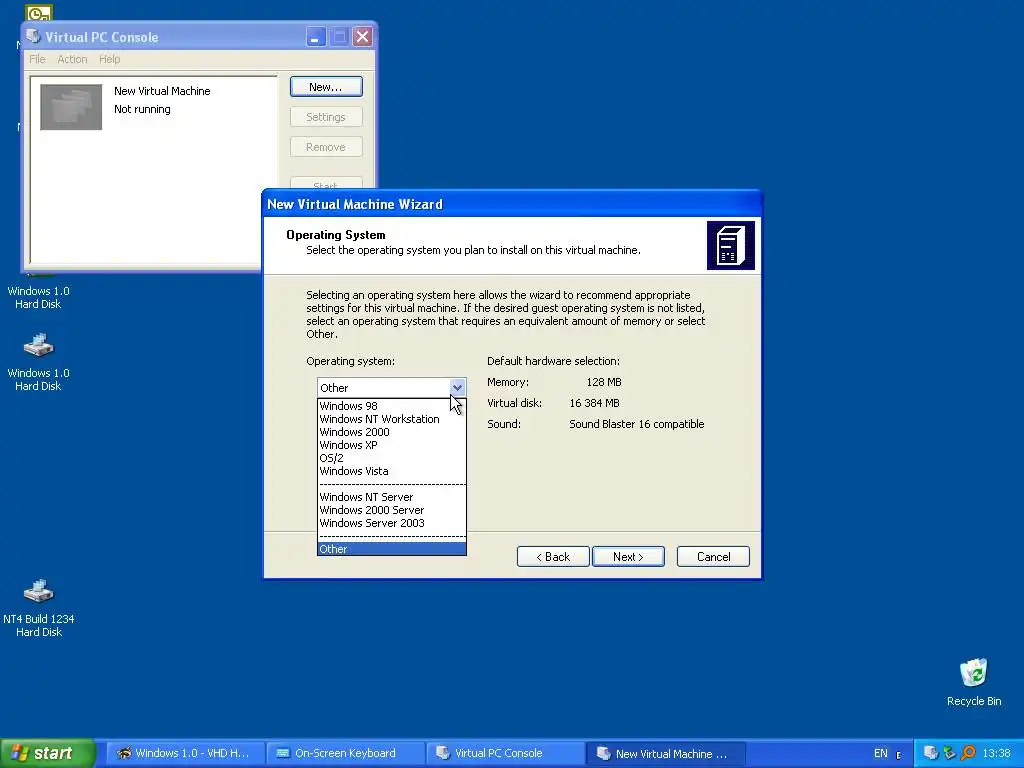
Task: Open the File menu in Virtual PC Console
Action: point(37,59)
